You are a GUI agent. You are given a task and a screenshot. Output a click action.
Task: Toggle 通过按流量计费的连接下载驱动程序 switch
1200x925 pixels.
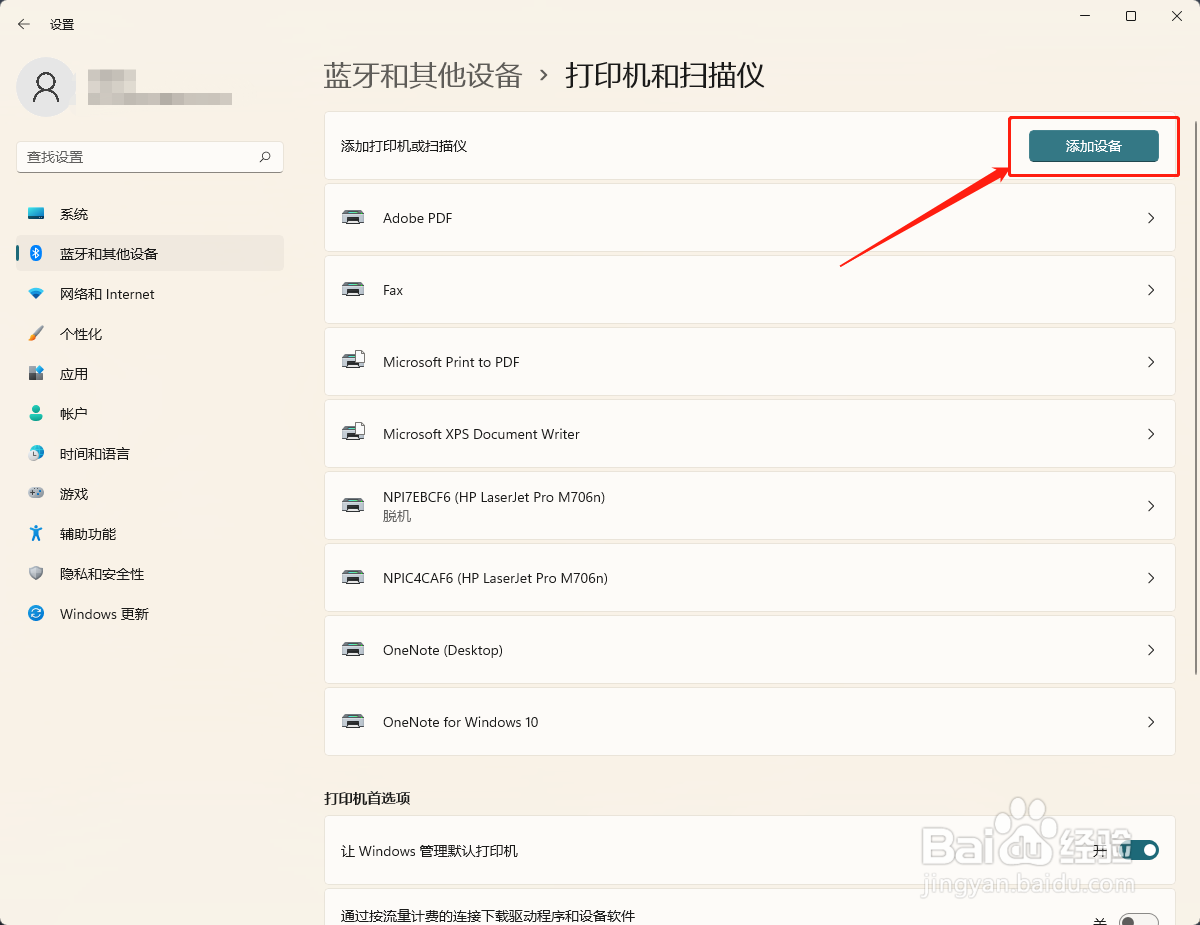coord(1139,919)
